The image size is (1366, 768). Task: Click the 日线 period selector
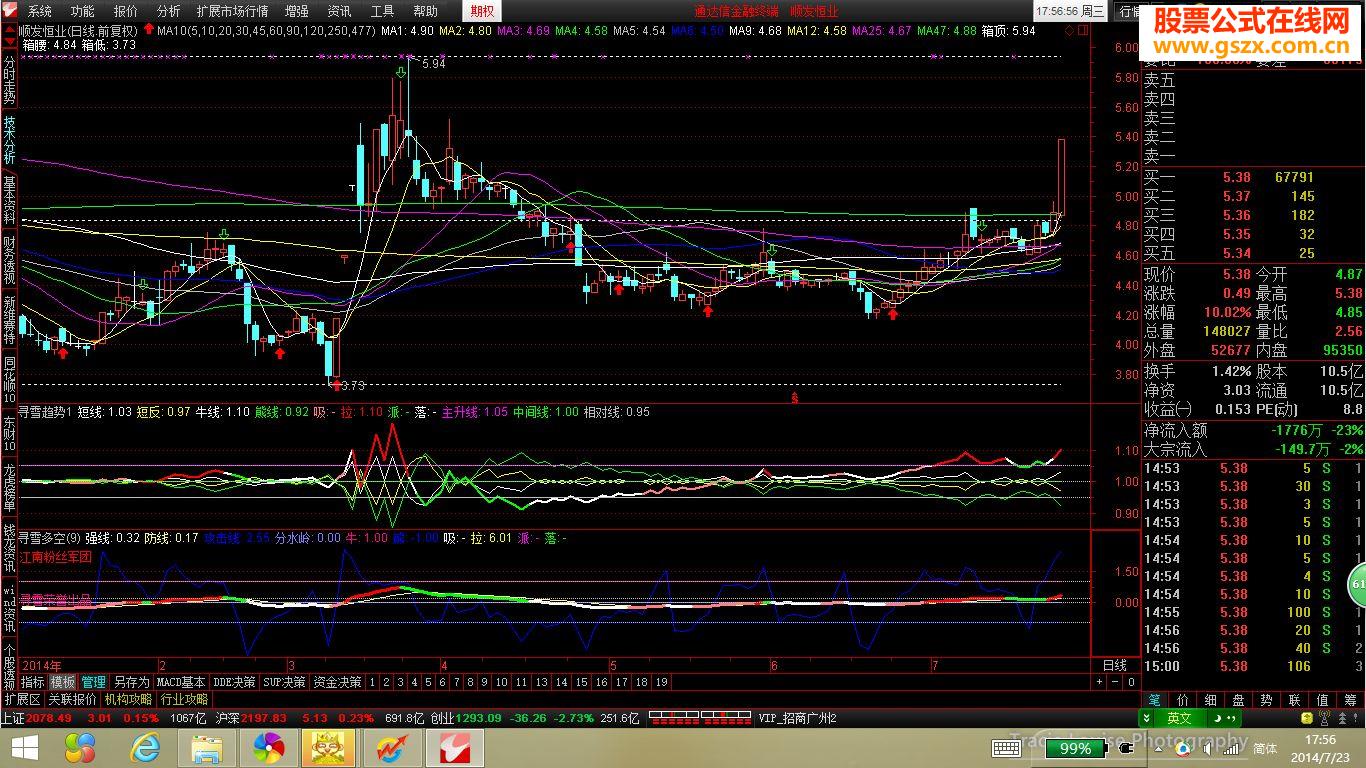pos(1115,665)
